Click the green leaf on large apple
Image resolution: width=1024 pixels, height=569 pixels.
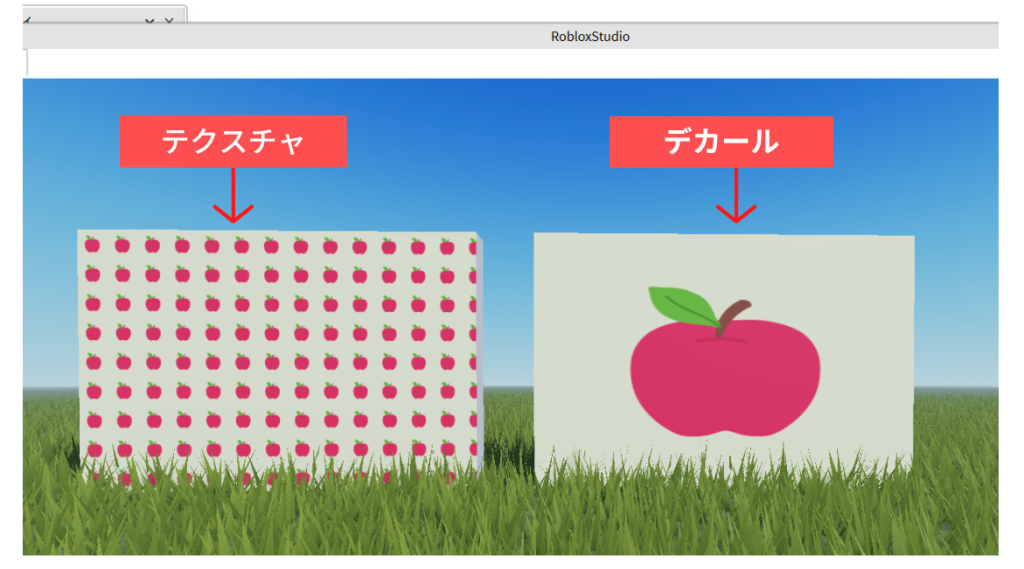click(684, 306)
